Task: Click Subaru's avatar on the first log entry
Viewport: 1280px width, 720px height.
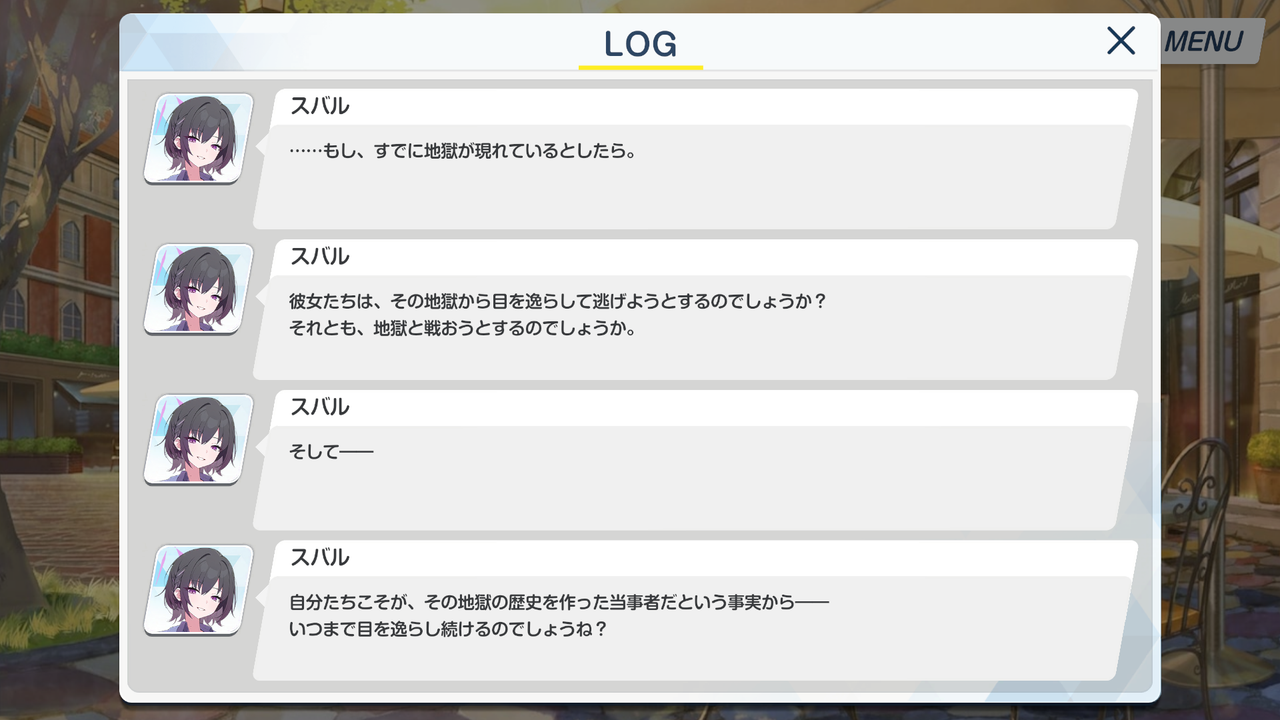Action: pos(198,139)
